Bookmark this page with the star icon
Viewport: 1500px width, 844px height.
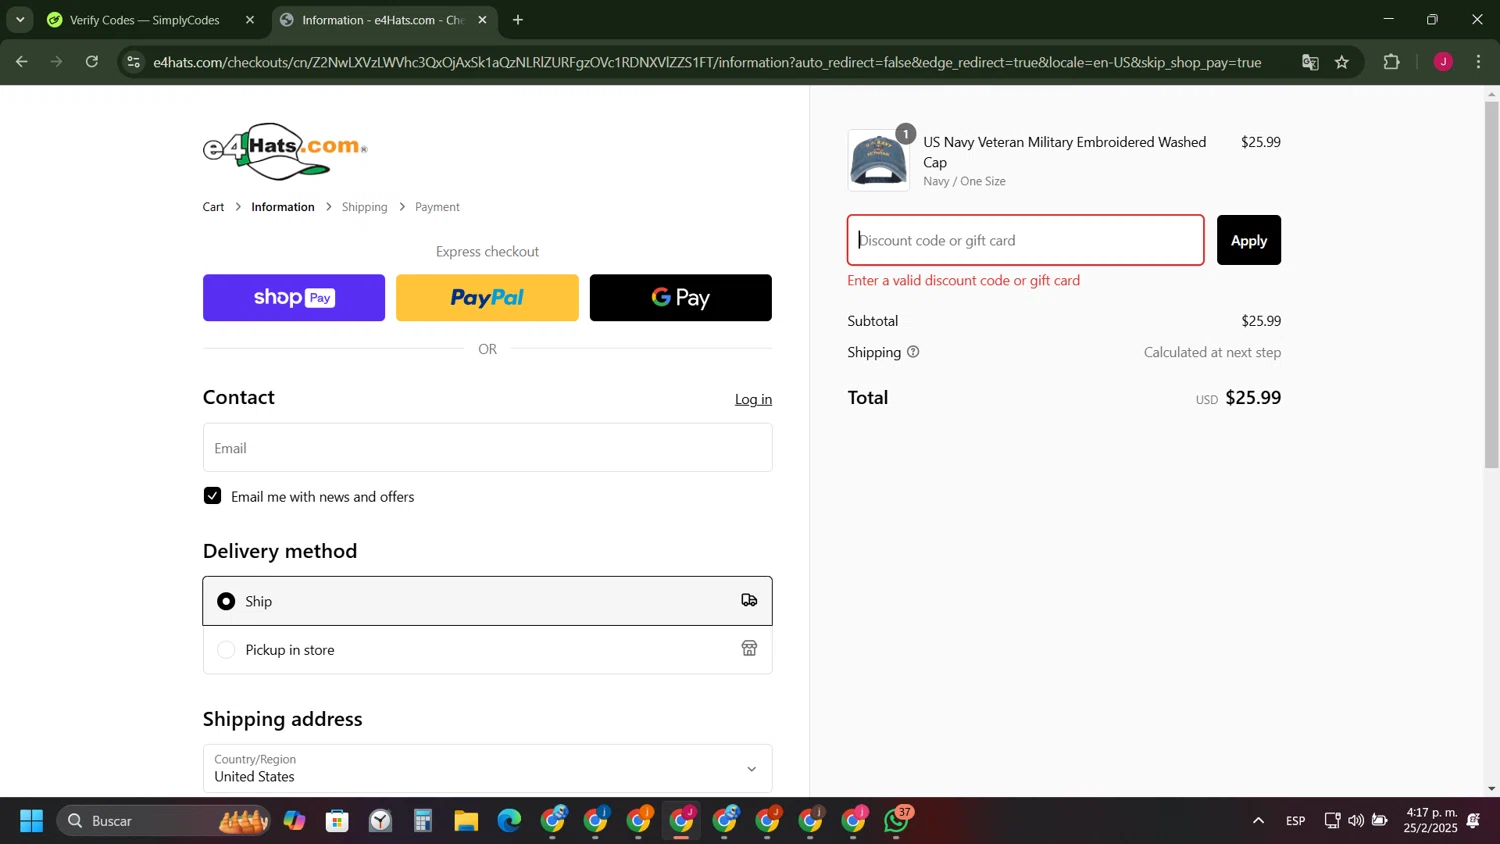point(1342,62)
